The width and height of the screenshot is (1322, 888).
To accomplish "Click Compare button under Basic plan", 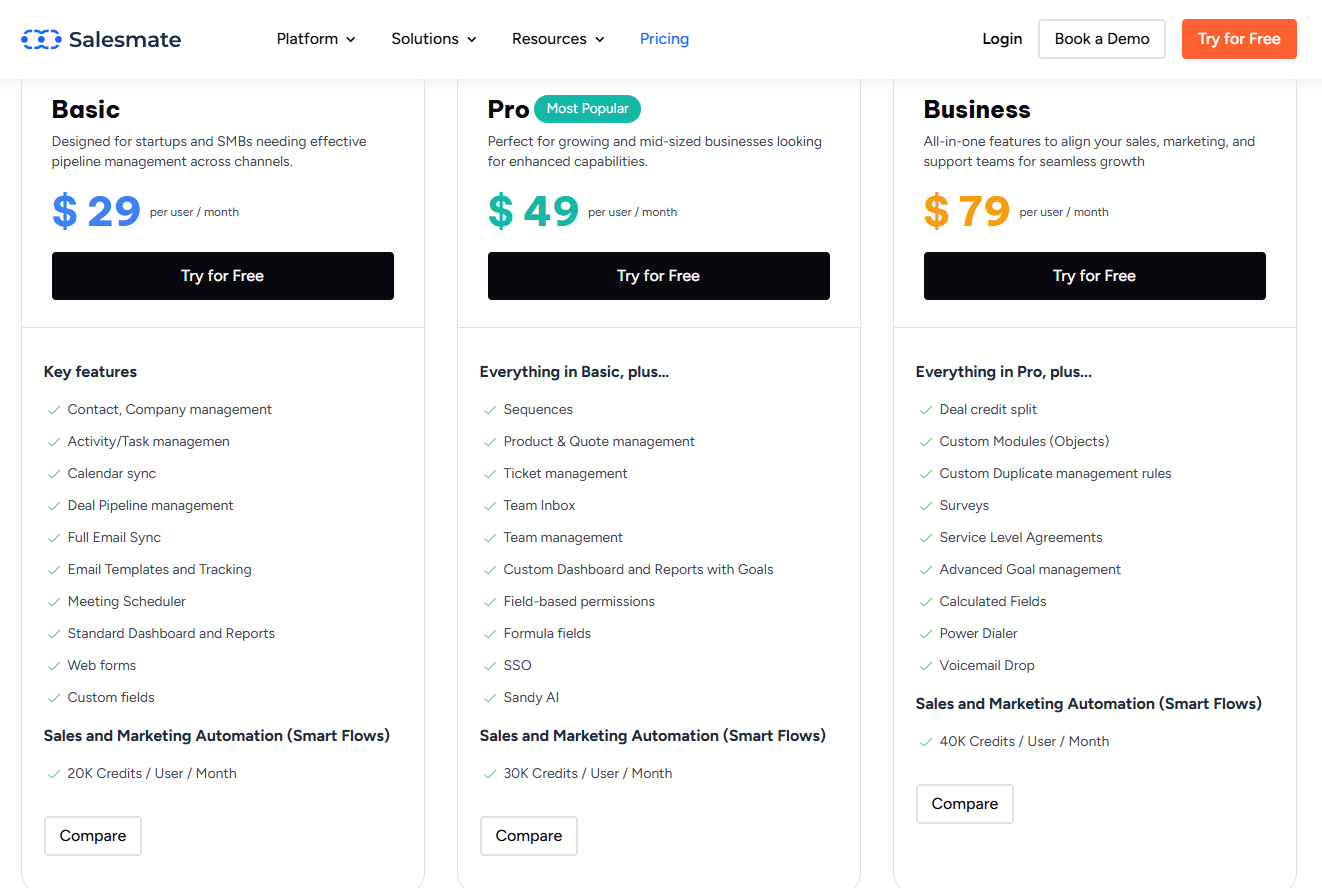I will click(93, 836).
